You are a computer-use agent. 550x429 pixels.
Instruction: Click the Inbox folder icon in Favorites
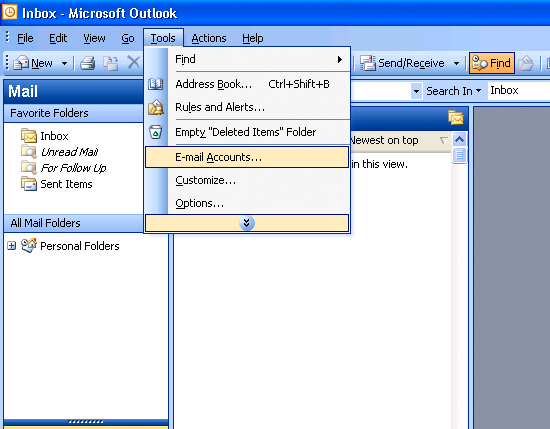click(x=29, y=136)
